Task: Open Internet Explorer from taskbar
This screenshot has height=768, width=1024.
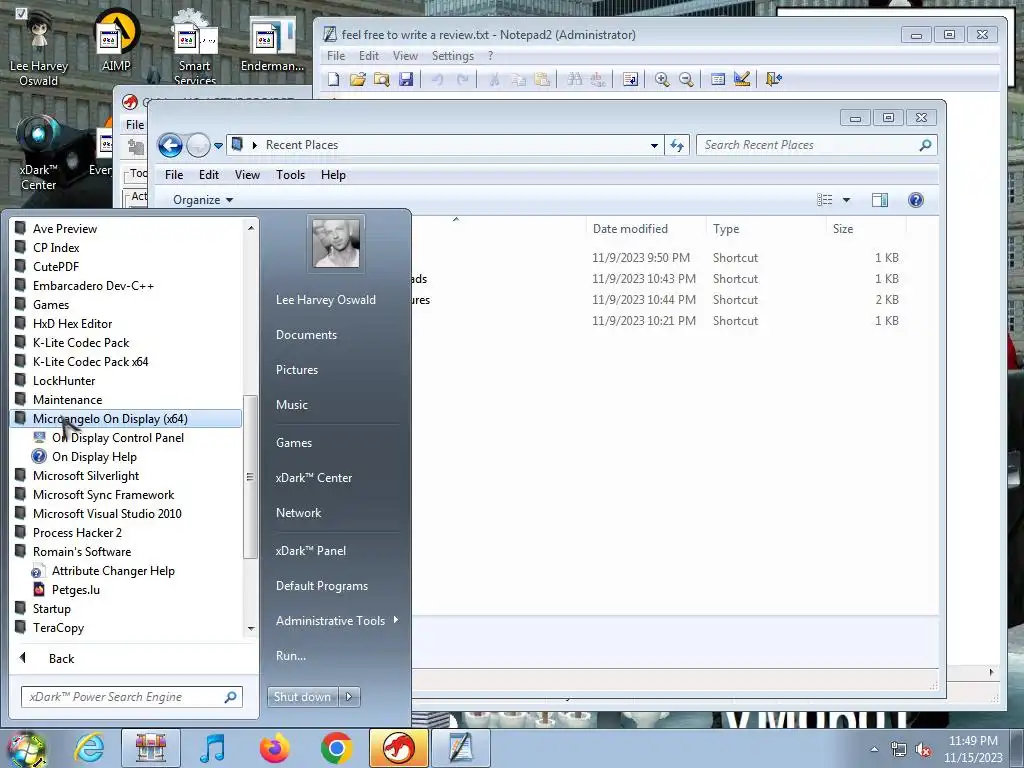Action: (x=89, y=748)
